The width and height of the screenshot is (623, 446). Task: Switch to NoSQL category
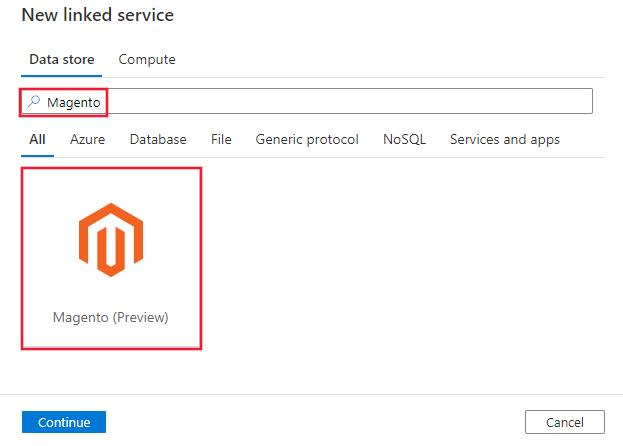tap(404, 140)
